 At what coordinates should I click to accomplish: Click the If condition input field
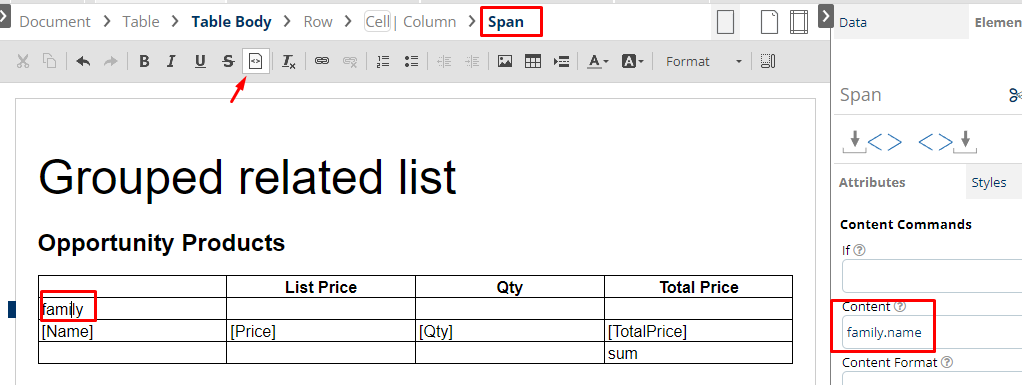[x=932, y=276]
